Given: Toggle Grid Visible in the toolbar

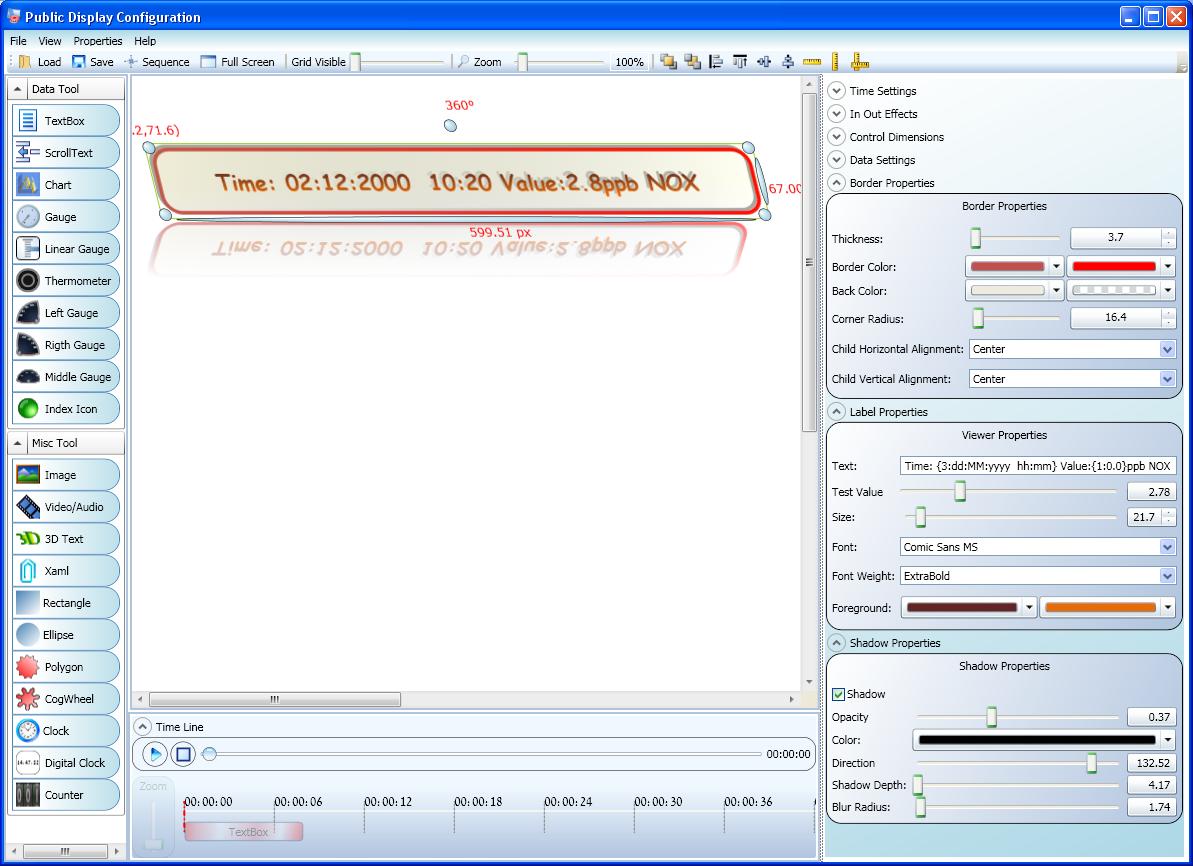Looking at the screenshot, I should tap(319, 61).
